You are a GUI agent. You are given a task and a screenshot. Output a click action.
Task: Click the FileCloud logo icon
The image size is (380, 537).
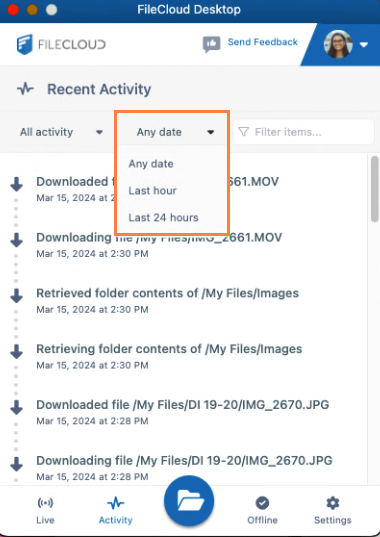coord(25,44)
